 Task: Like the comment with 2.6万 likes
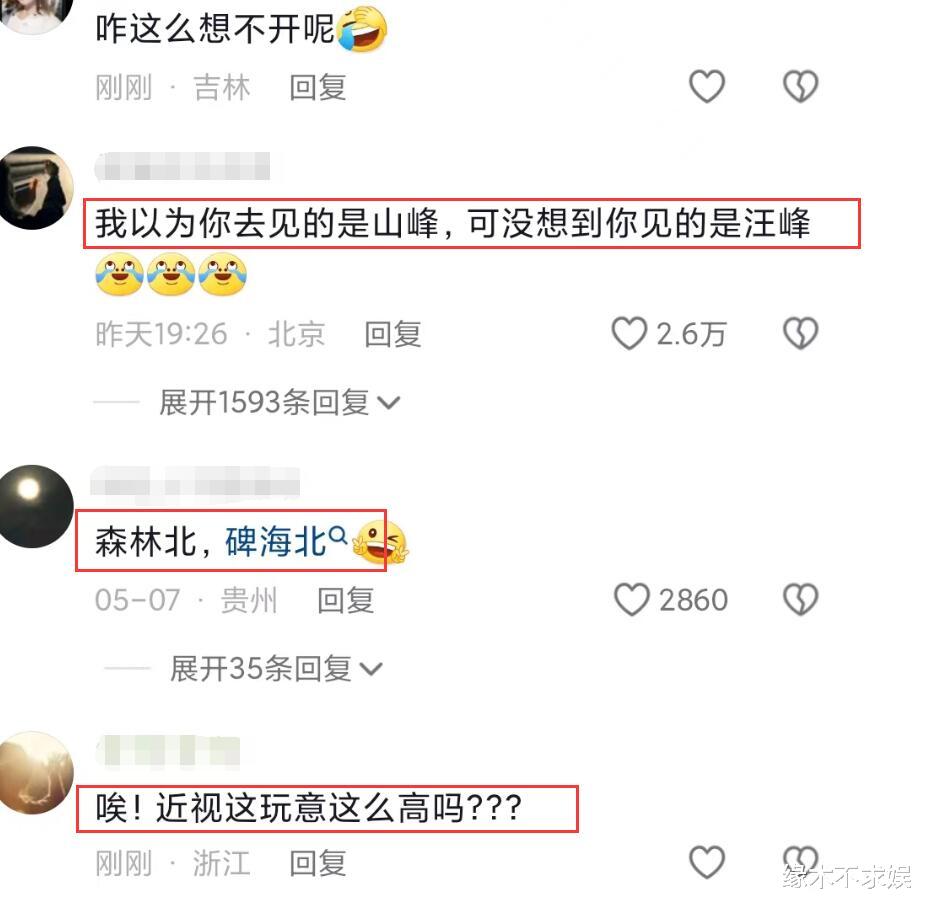click(629, 333)
